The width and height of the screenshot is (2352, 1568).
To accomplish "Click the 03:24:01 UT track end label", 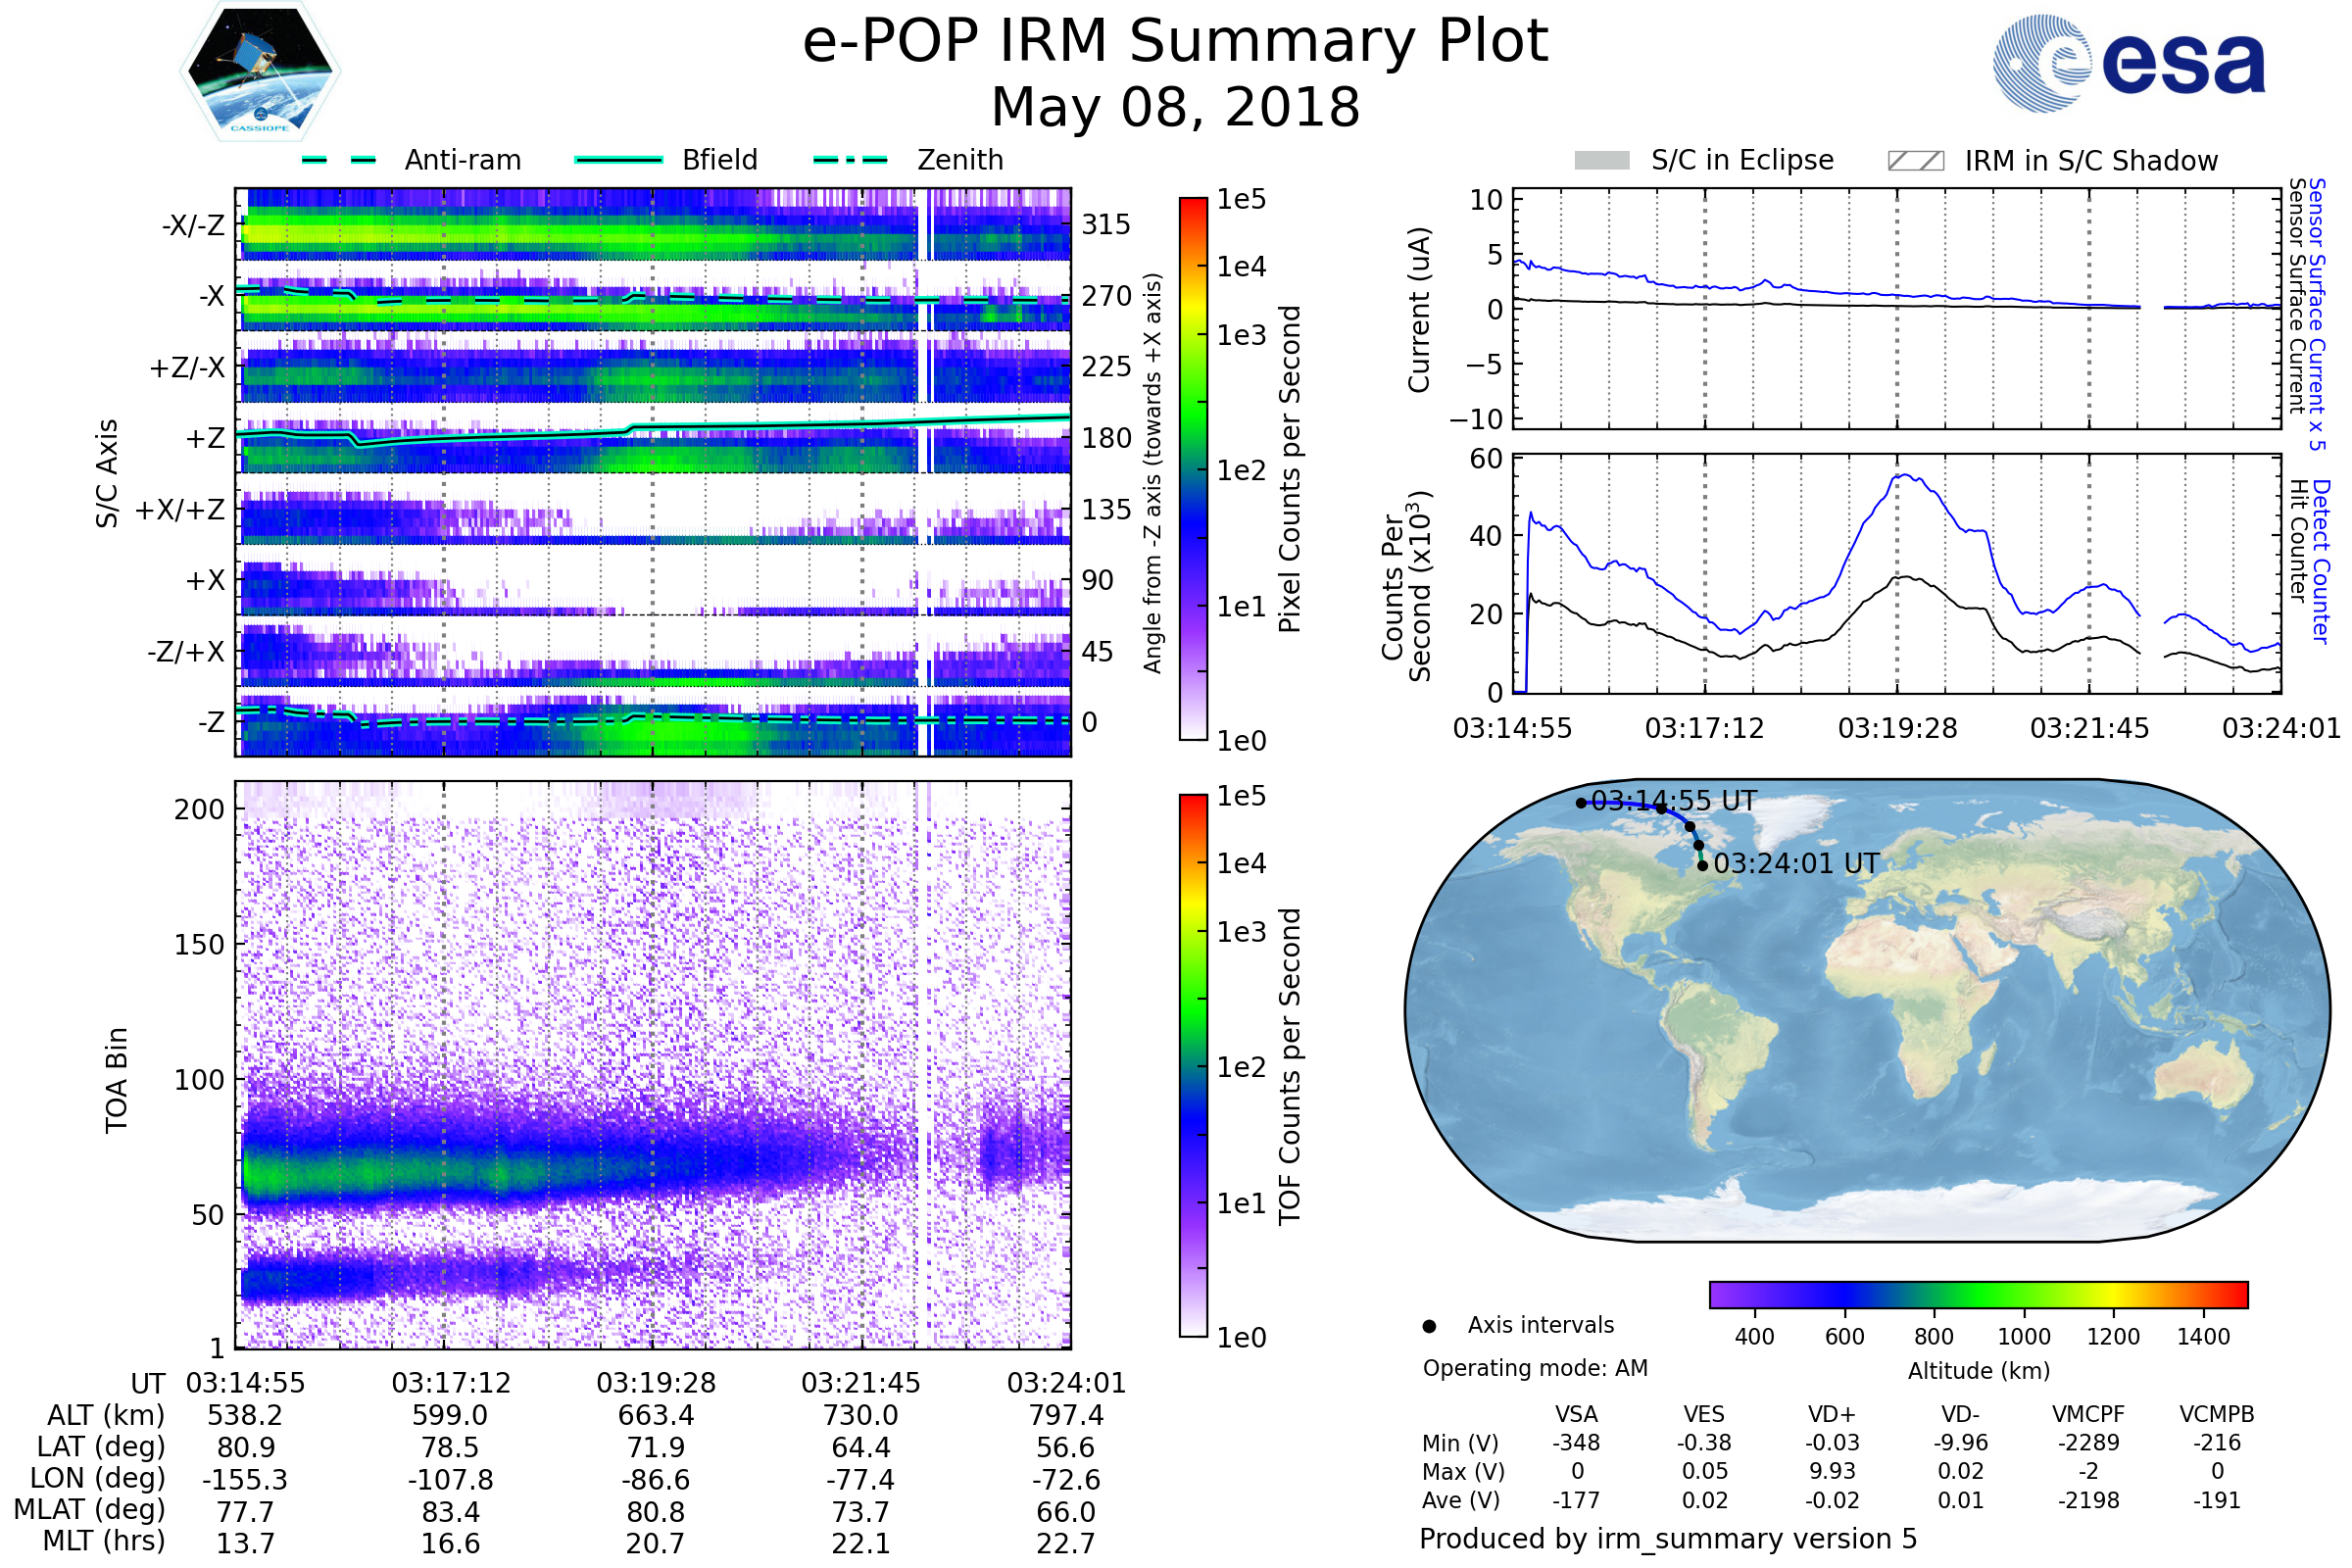I will [x=1796, y=863].
